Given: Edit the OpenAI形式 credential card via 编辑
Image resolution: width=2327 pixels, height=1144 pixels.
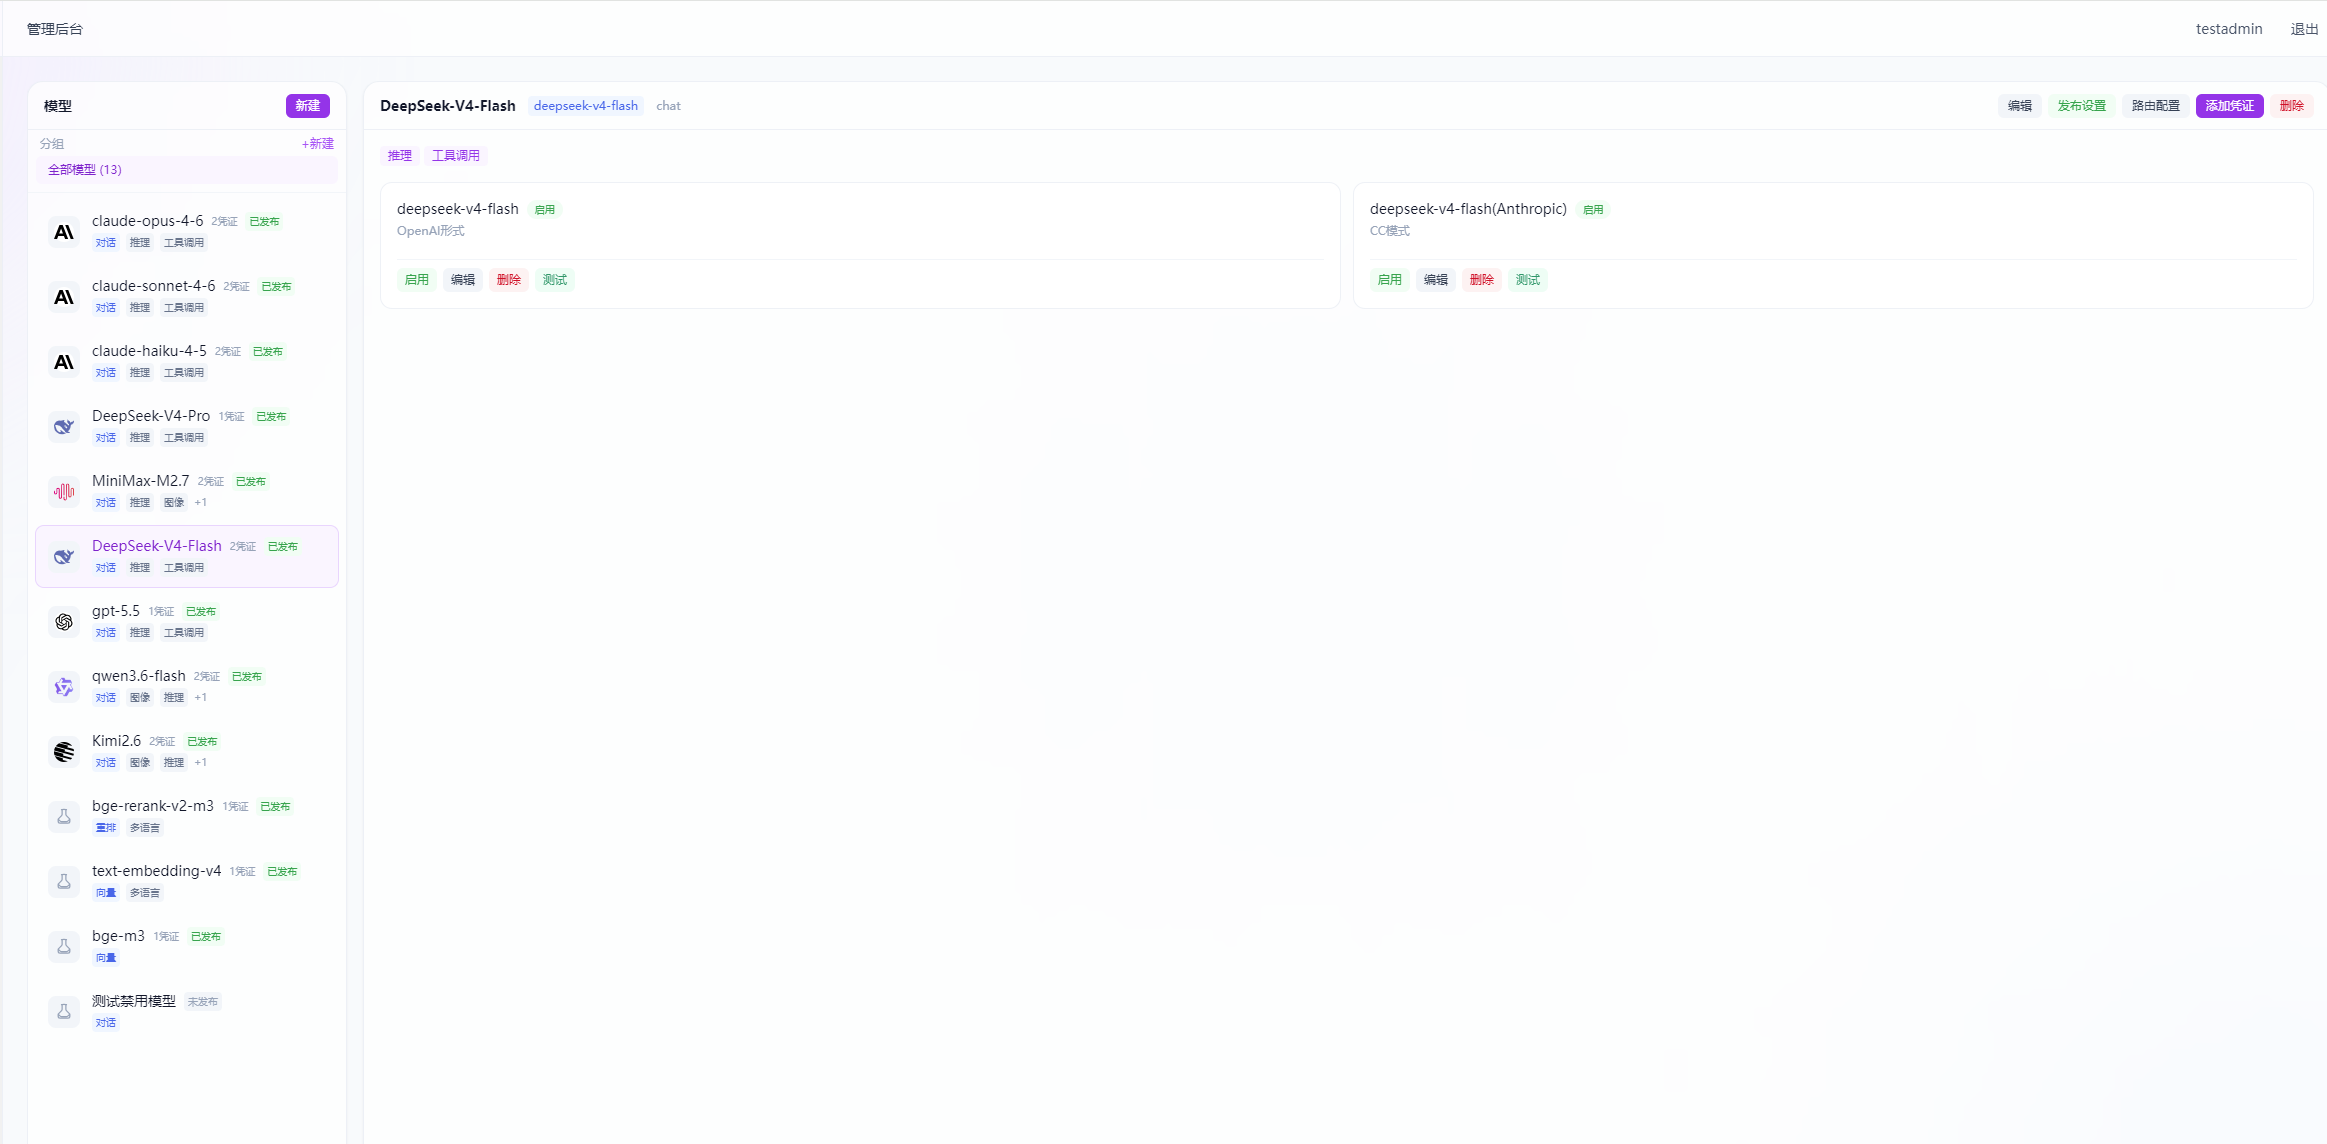Looking at the screenshot, I should click(x=463, y=280).
